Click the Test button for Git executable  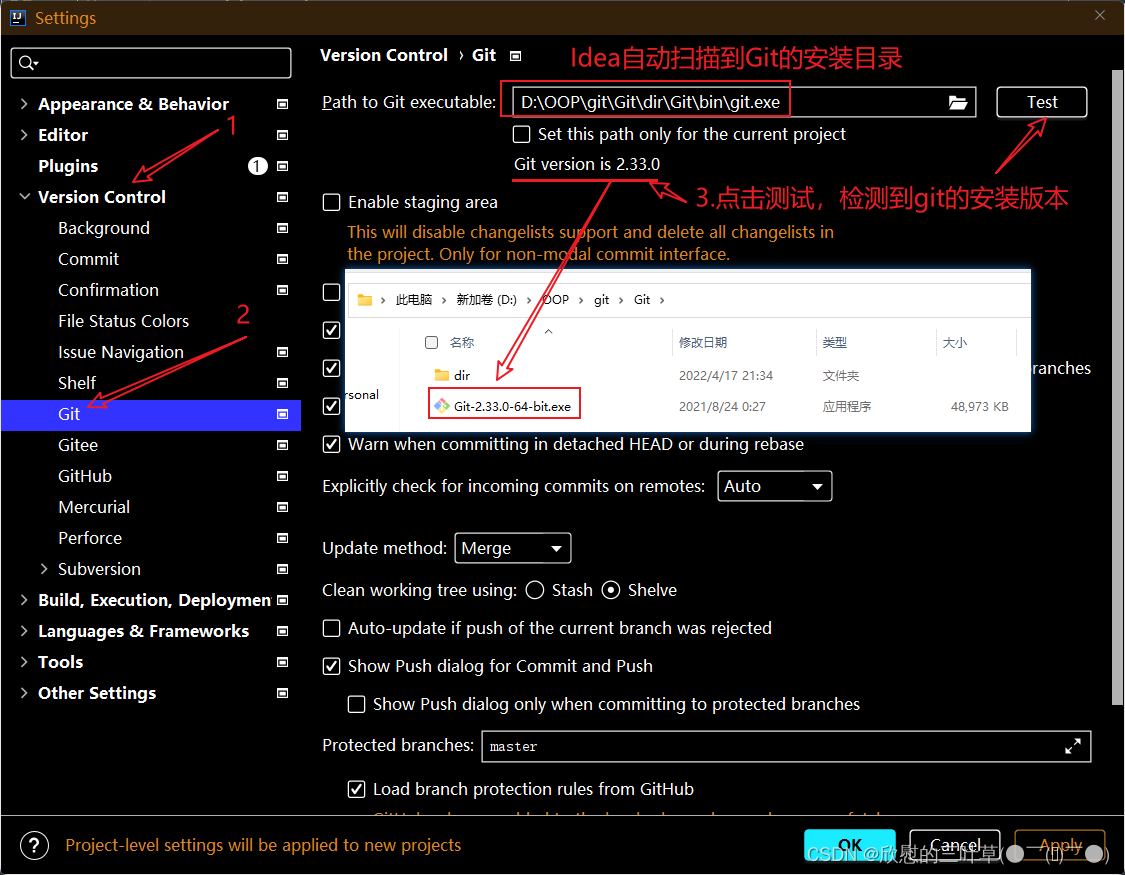[x=1041, y=102]
